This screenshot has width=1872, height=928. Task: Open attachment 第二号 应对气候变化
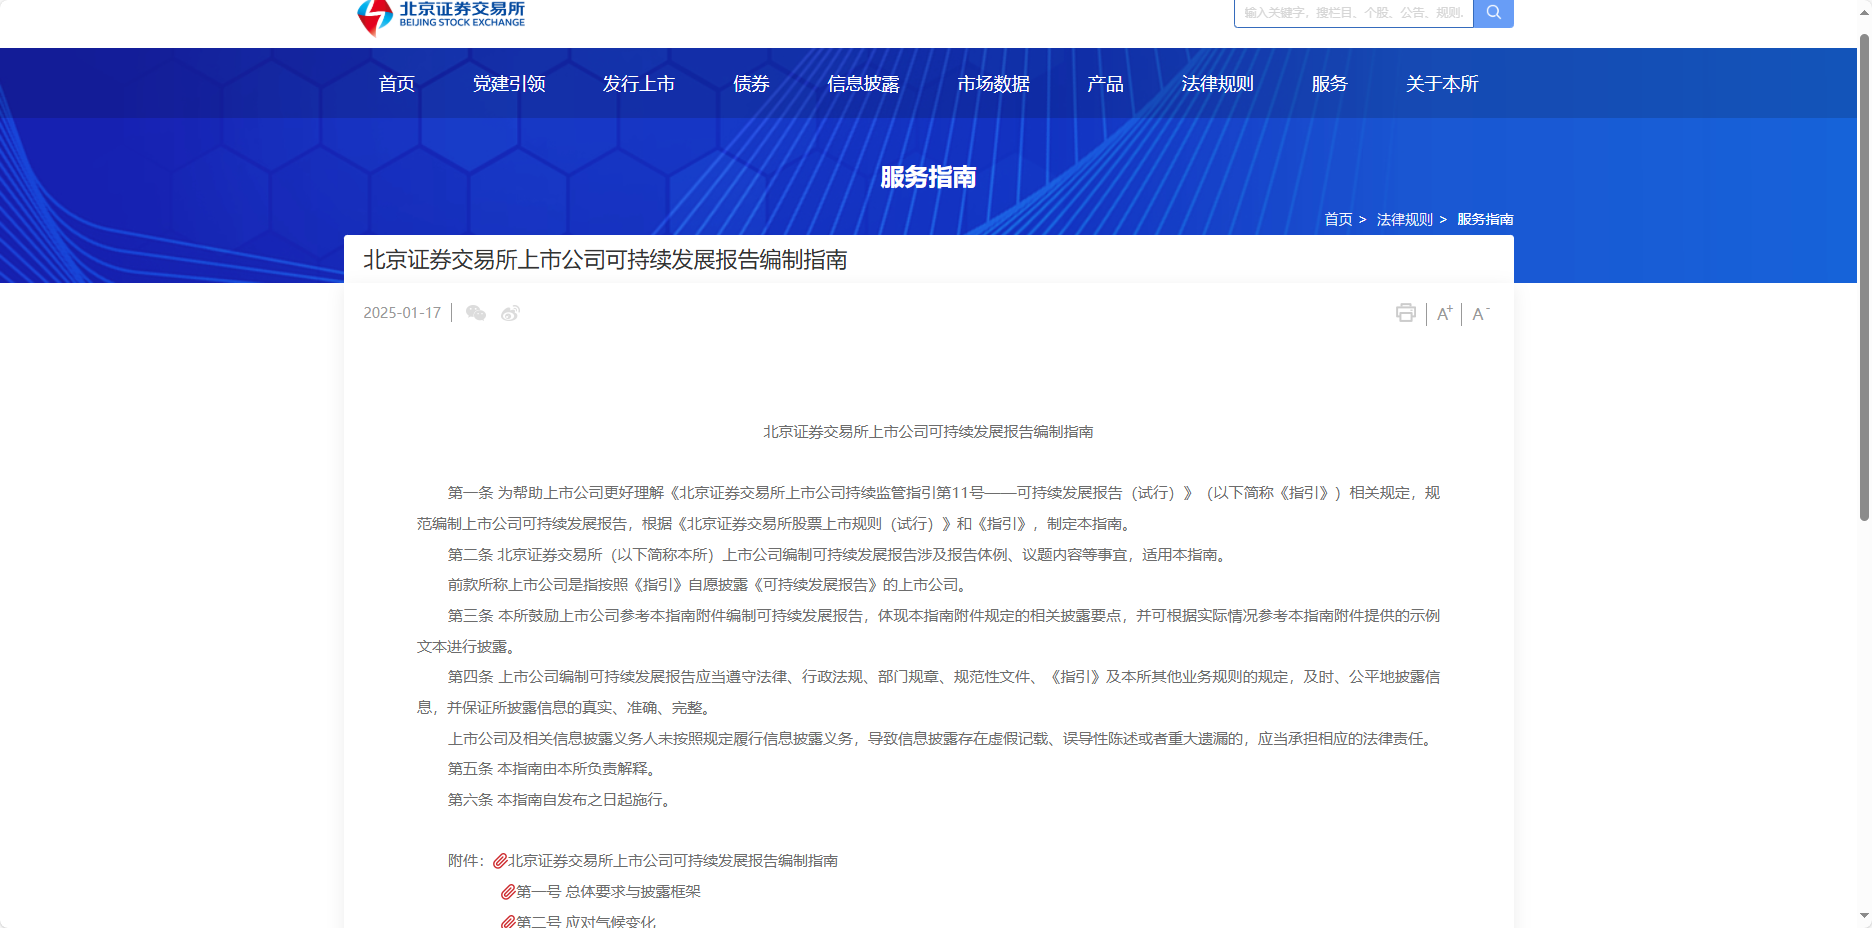(x=586, y=921)
